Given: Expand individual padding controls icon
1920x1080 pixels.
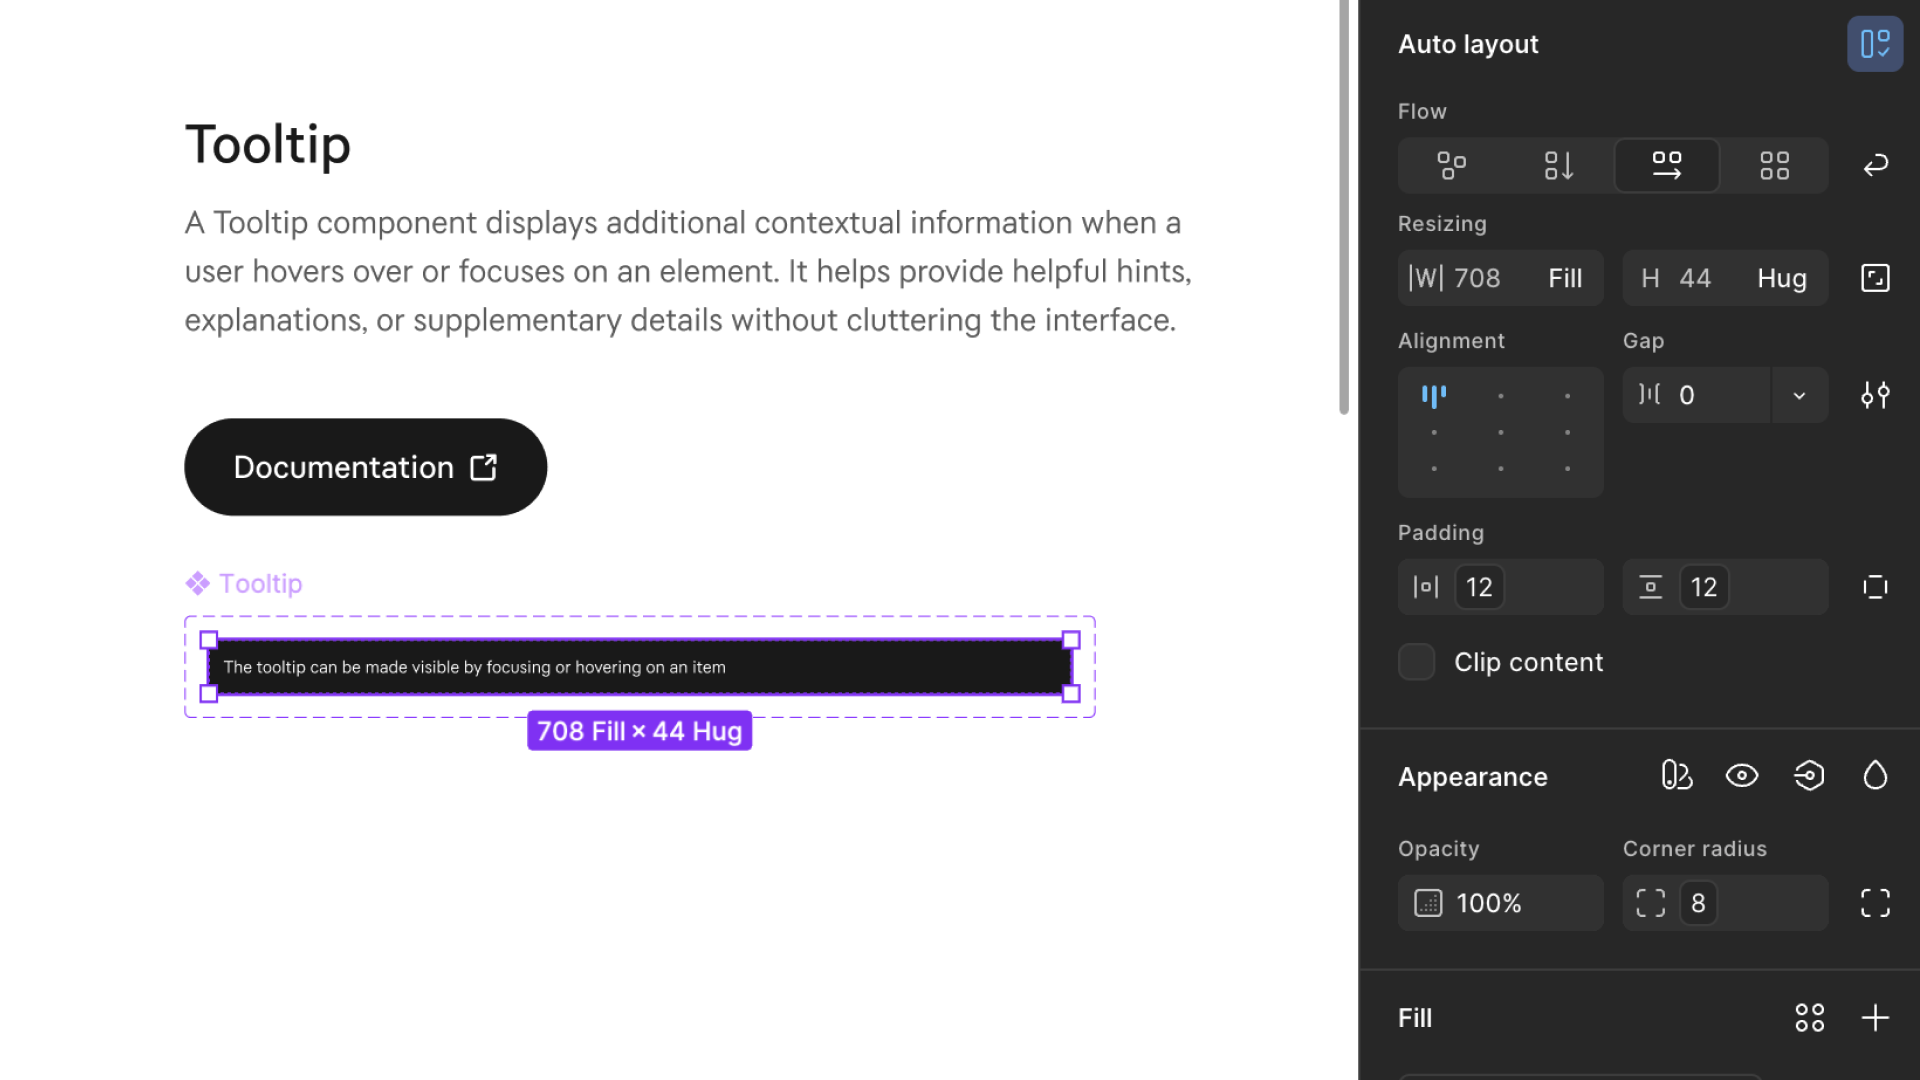Looking at the screenshot, I should click(1876, 587).
